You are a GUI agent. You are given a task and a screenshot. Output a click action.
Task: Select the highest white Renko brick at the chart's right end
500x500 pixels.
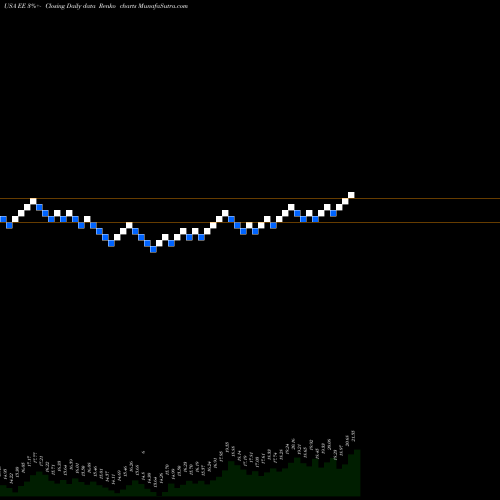pos(351,195)
